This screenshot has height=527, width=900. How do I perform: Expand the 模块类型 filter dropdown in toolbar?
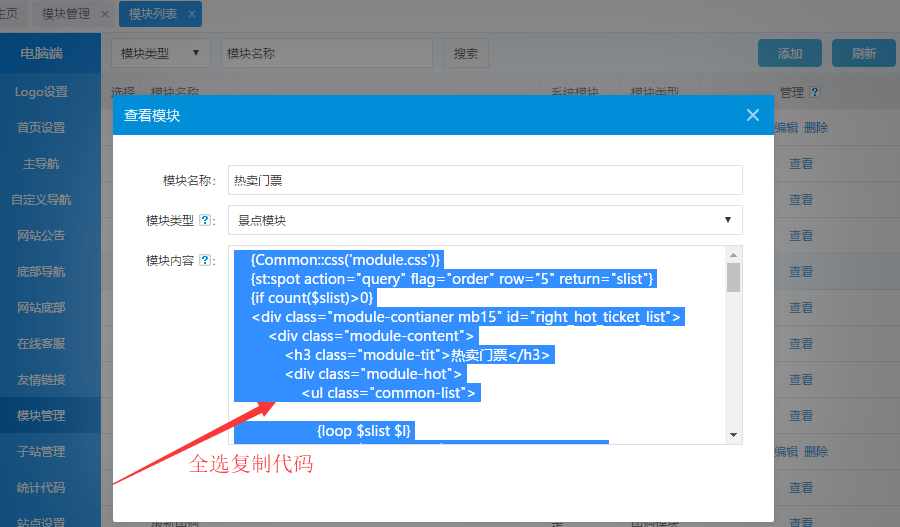tap(160, 53)
